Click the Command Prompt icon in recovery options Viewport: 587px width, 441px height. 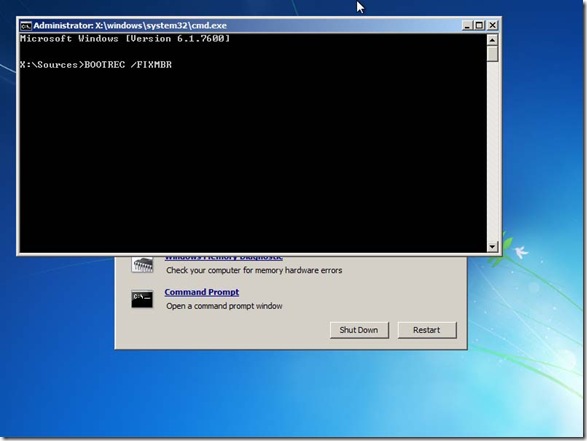pyautogui.click(x=142, y=299)
